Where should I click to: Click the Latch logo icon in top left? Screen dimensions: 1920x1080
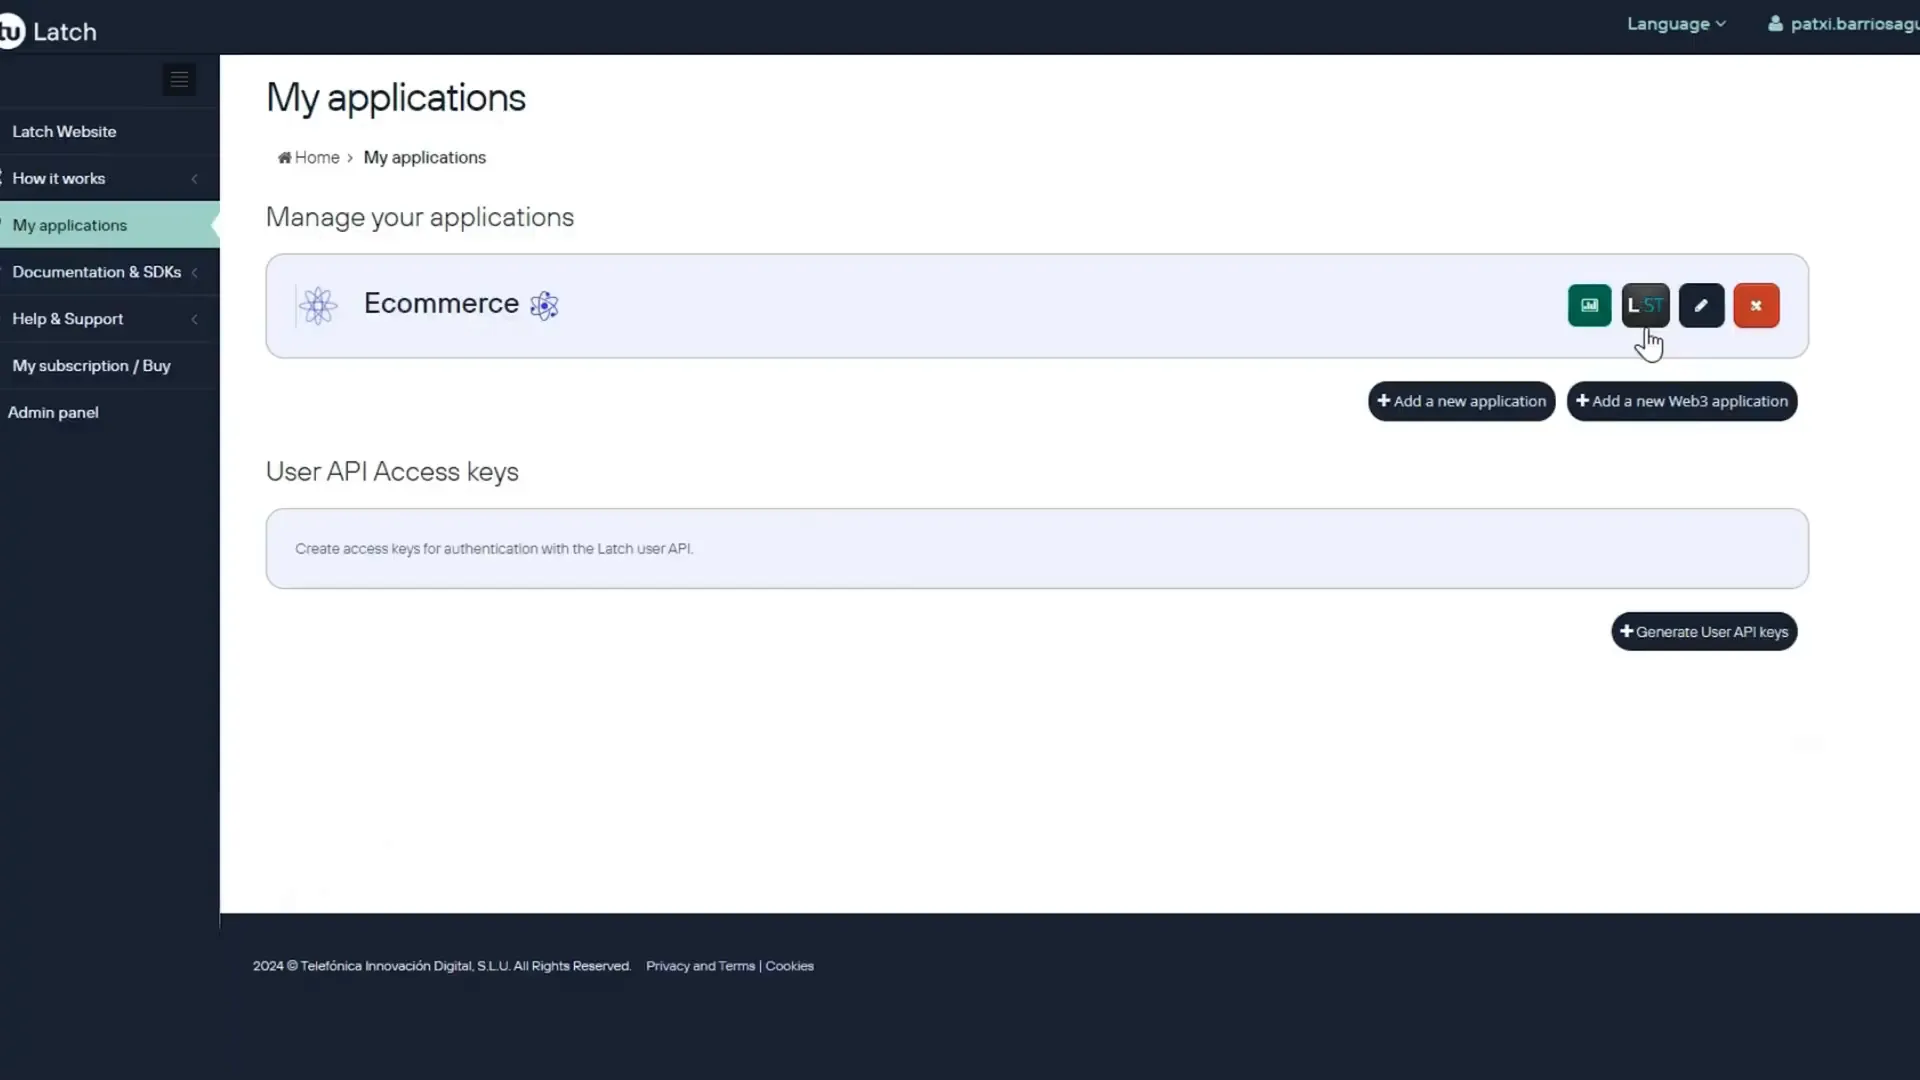(x=11, y=29)
